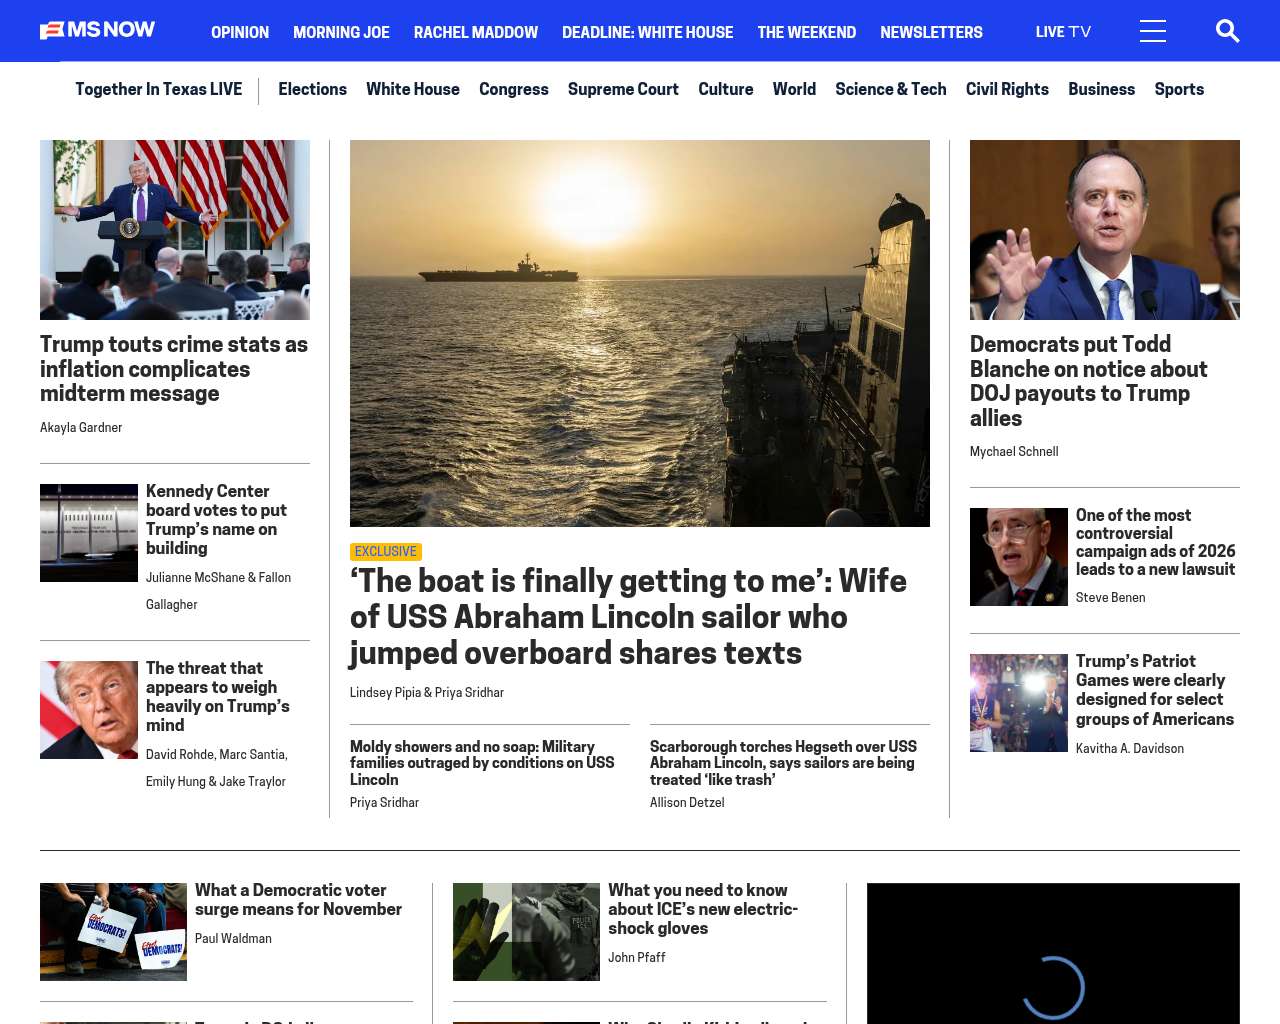Read 'Moldy showers and no soap' story
The height and width of the screenshot is (1024, 1280).
pos(482,763)
